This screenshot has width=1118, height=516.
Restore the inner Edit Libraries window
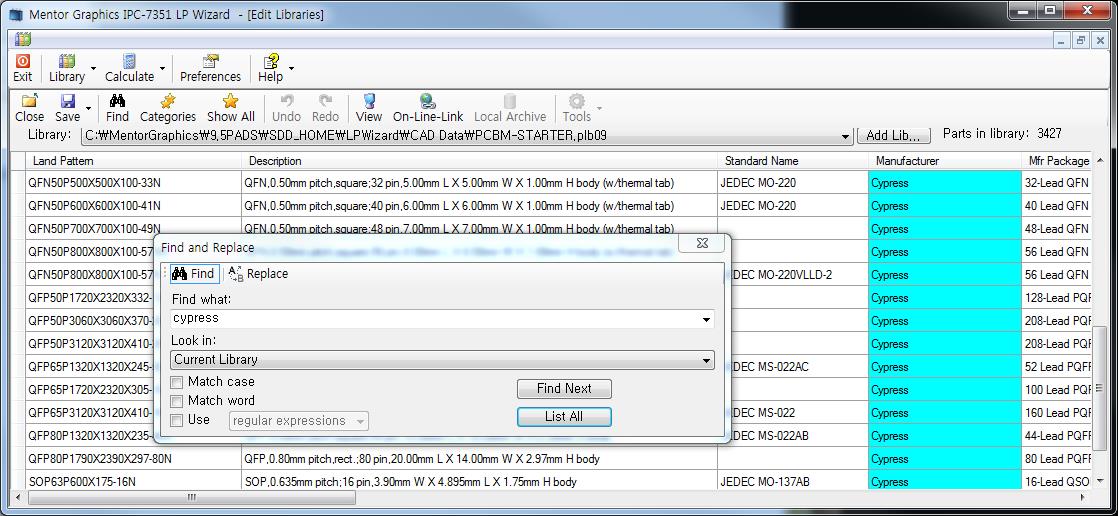[1081, 41]
